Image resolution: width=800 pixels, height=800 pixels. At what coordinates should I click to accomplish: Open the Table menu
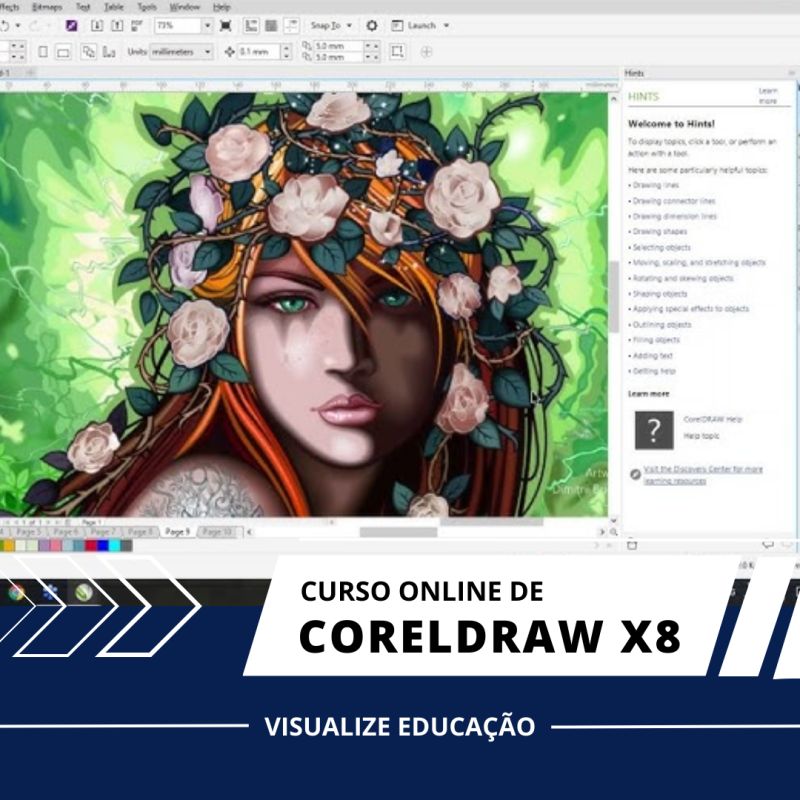click(113, 7)
